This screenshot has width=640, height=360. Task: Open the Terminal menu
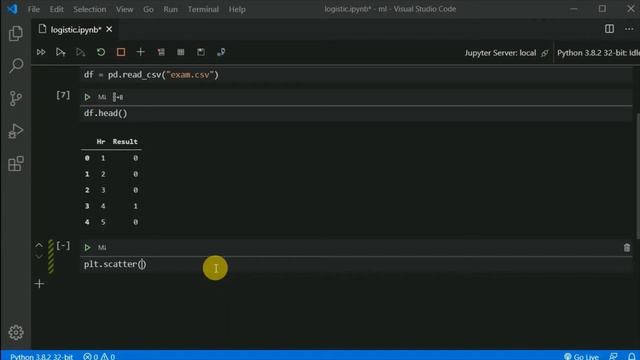click(203, 9)
